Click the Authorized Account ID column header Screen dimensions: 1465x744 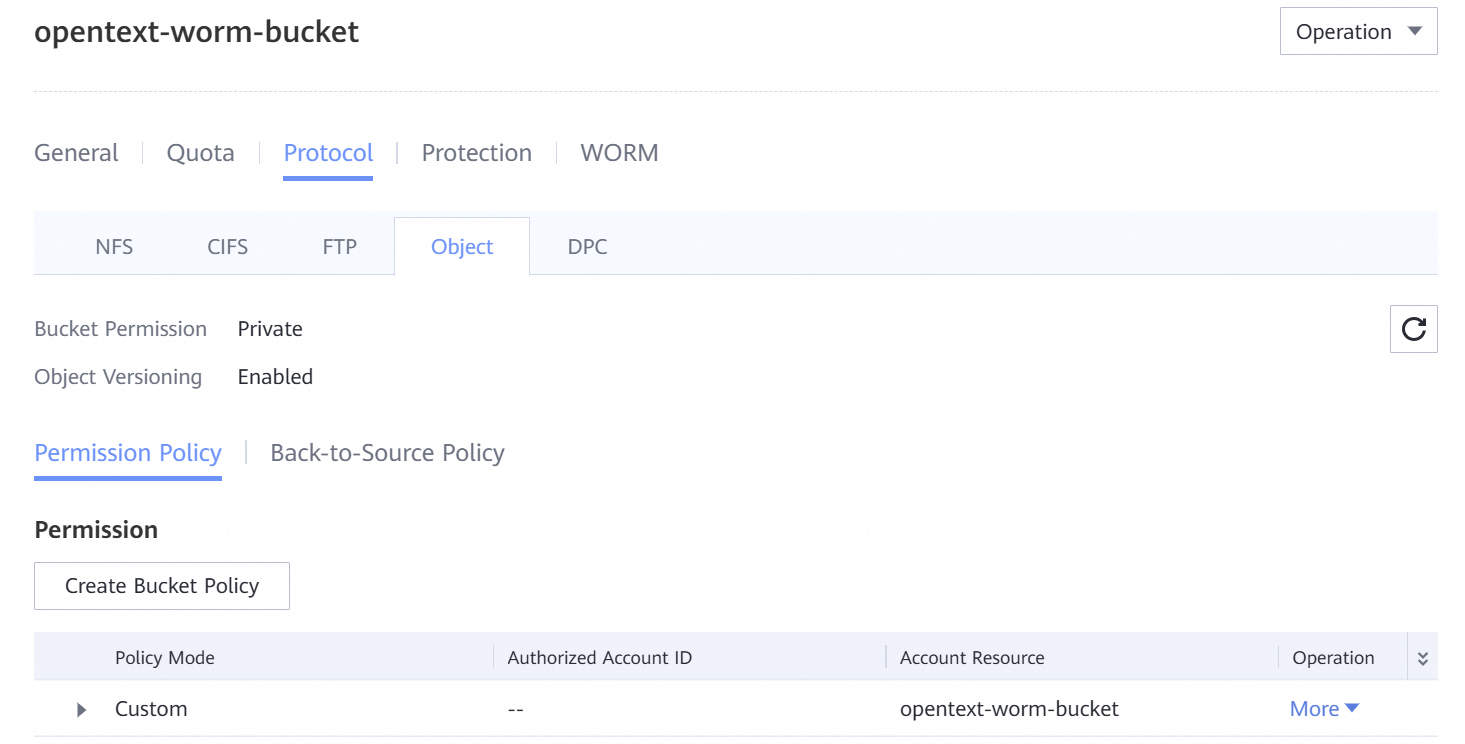coord(600,658)
